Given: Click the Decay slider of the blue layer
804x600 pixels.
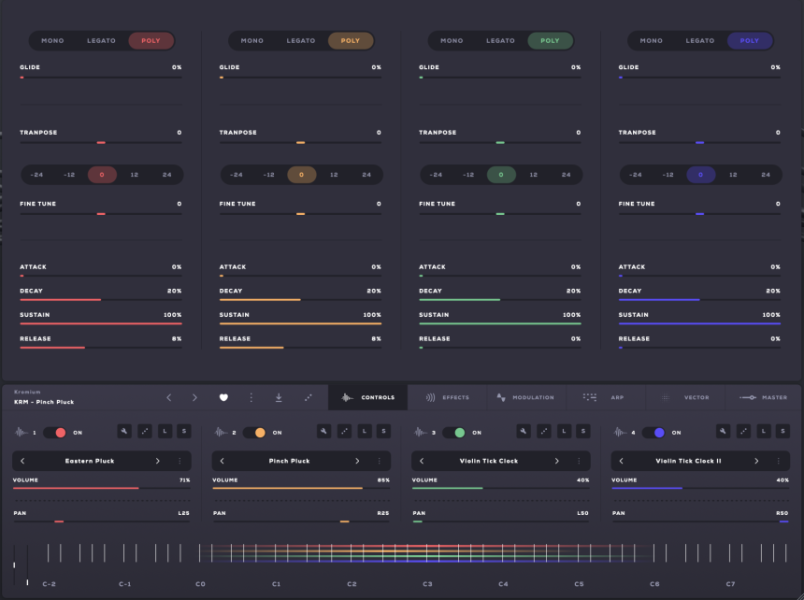Looking at the screenshot, I should coord(699,299).
